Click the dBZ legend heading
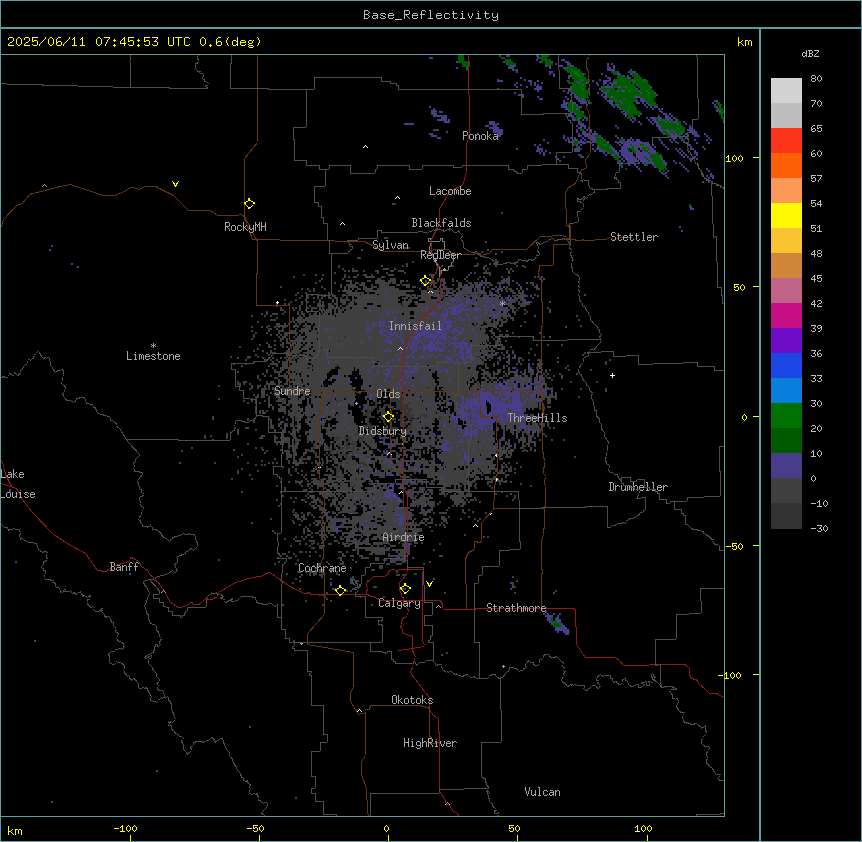The width and height of the screenshot is (862, 842). click(x=810, y=53)
